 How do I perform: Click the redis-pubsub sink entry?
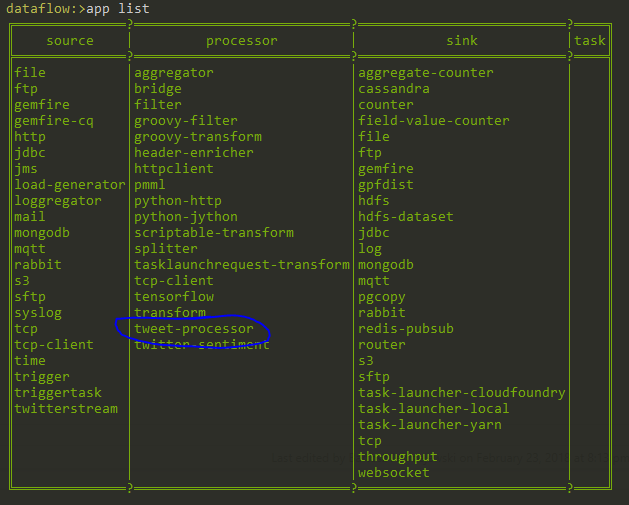tap(406, 329)
